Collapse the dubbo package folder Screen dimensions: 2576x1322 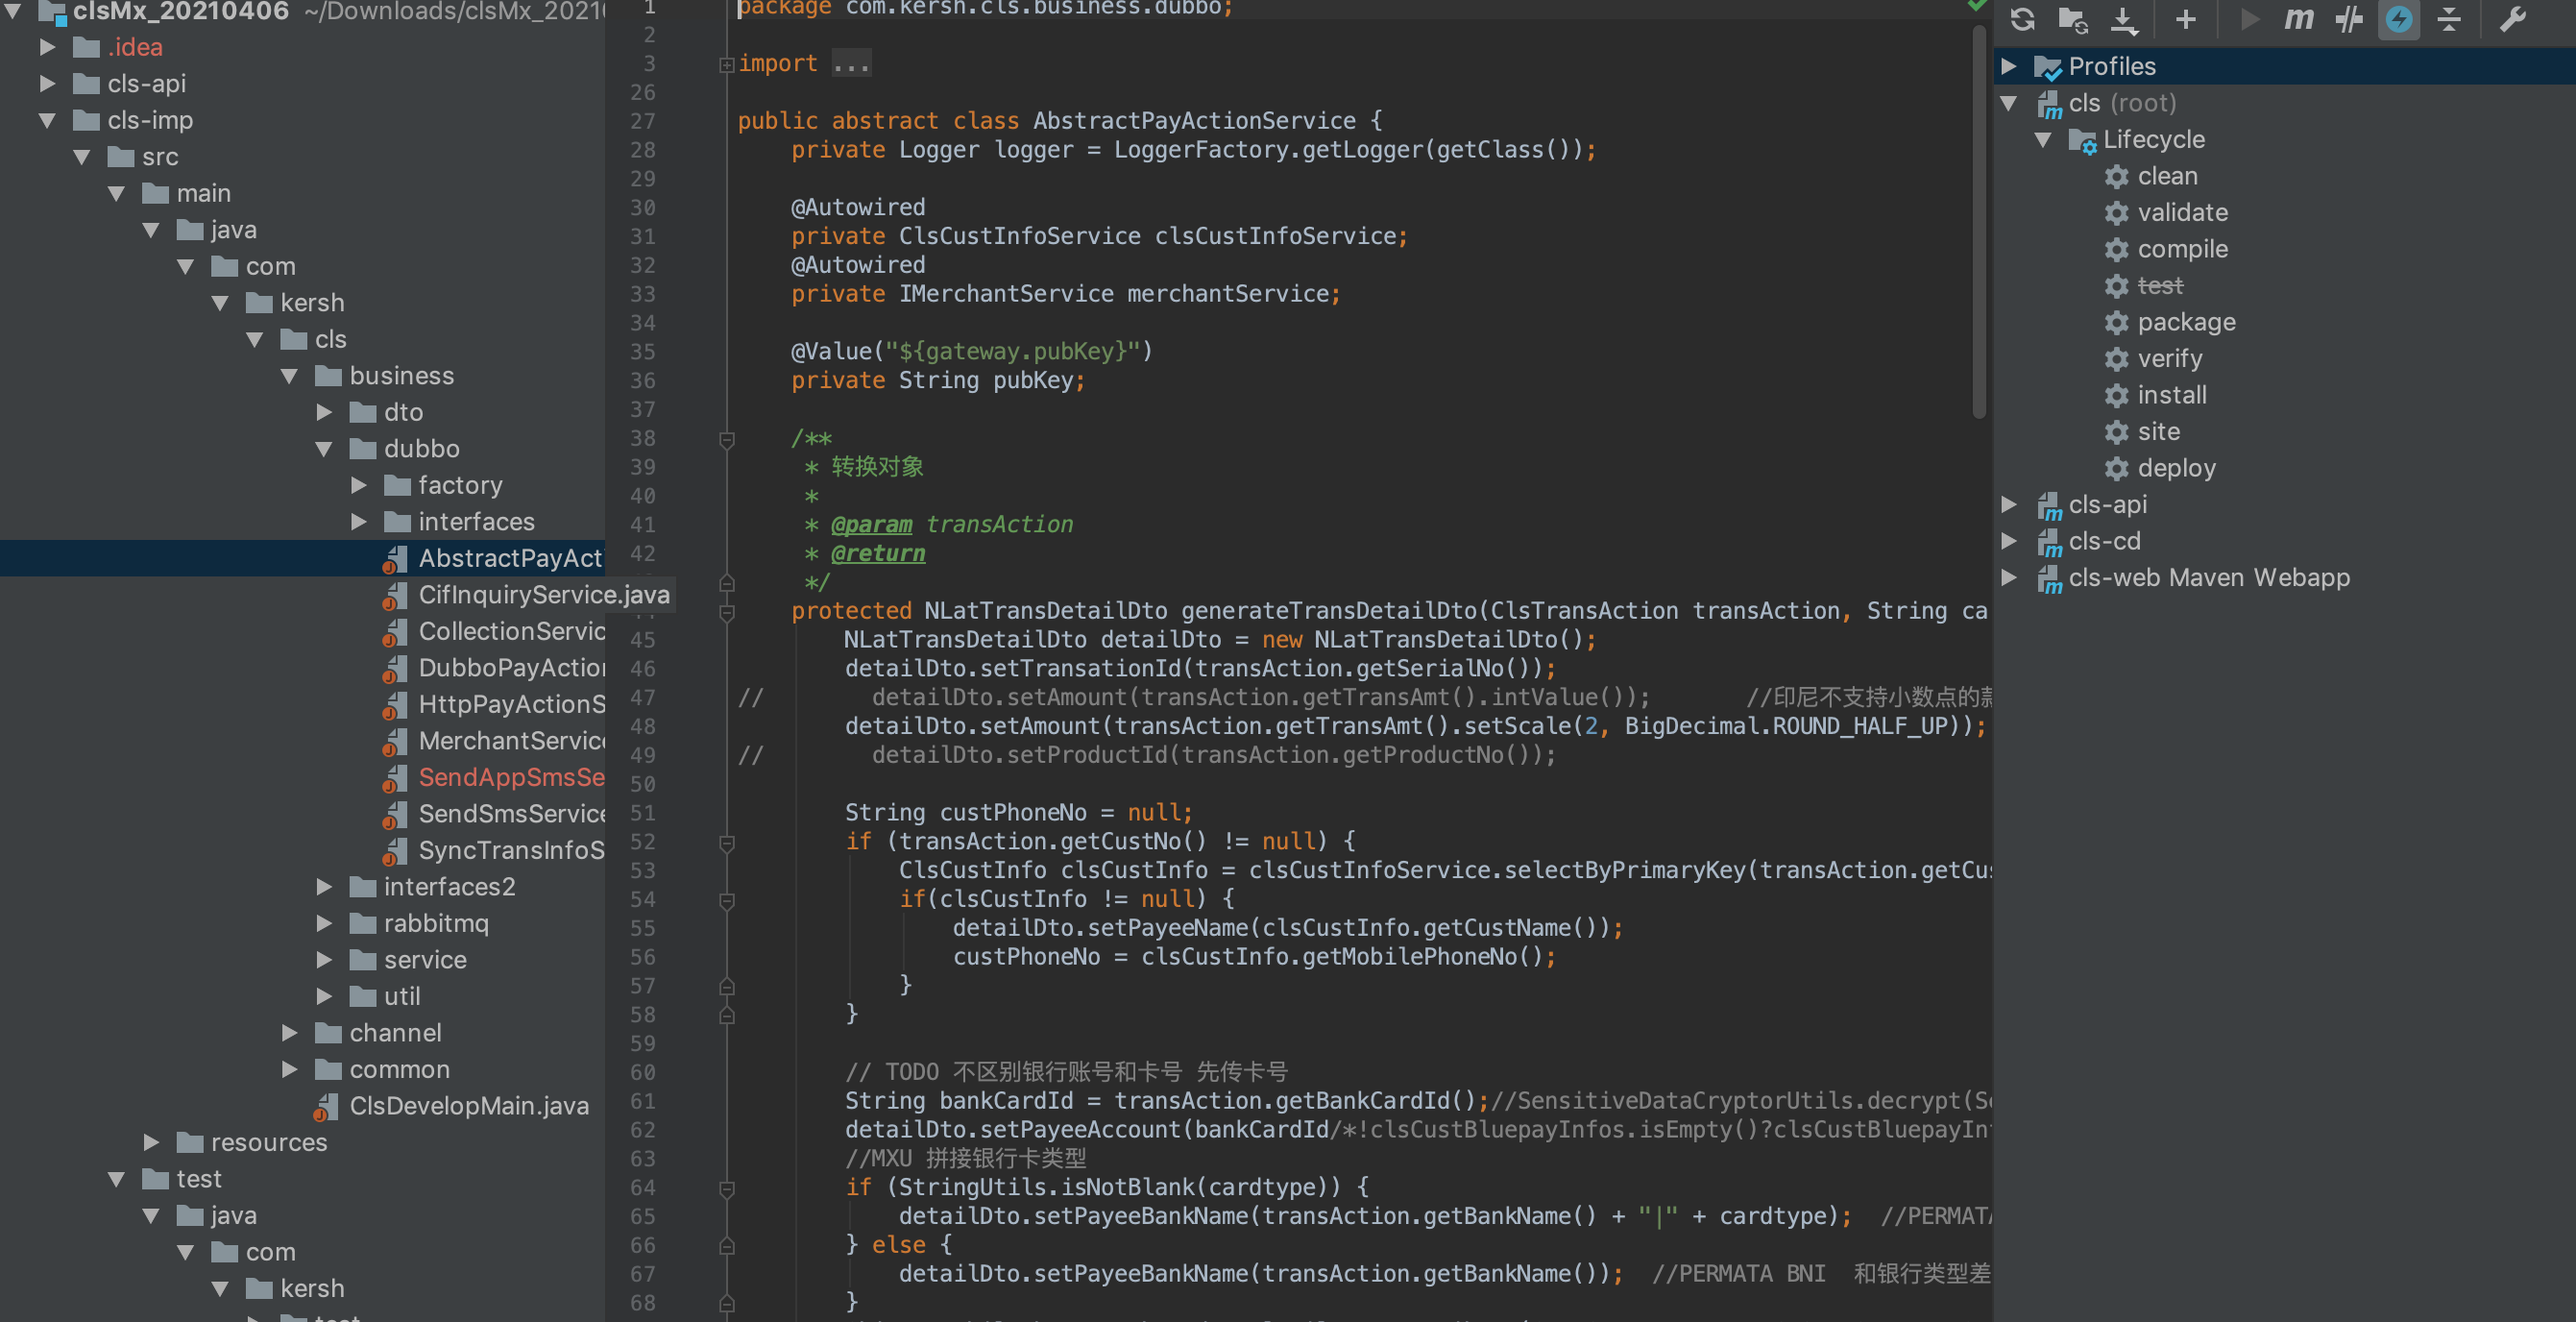pos(324,449)
